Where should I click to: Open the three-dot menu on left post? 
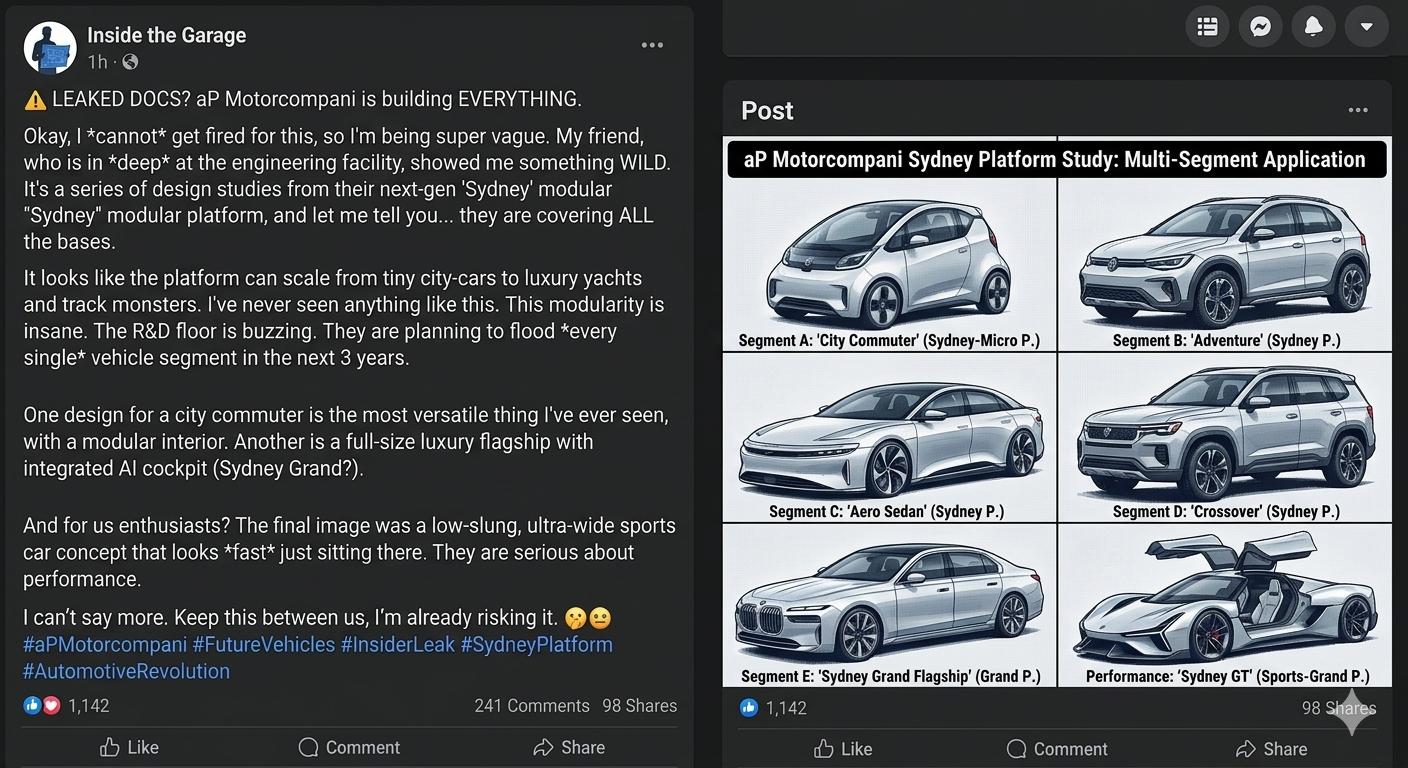pyautogui.click(x=652, y=45)
